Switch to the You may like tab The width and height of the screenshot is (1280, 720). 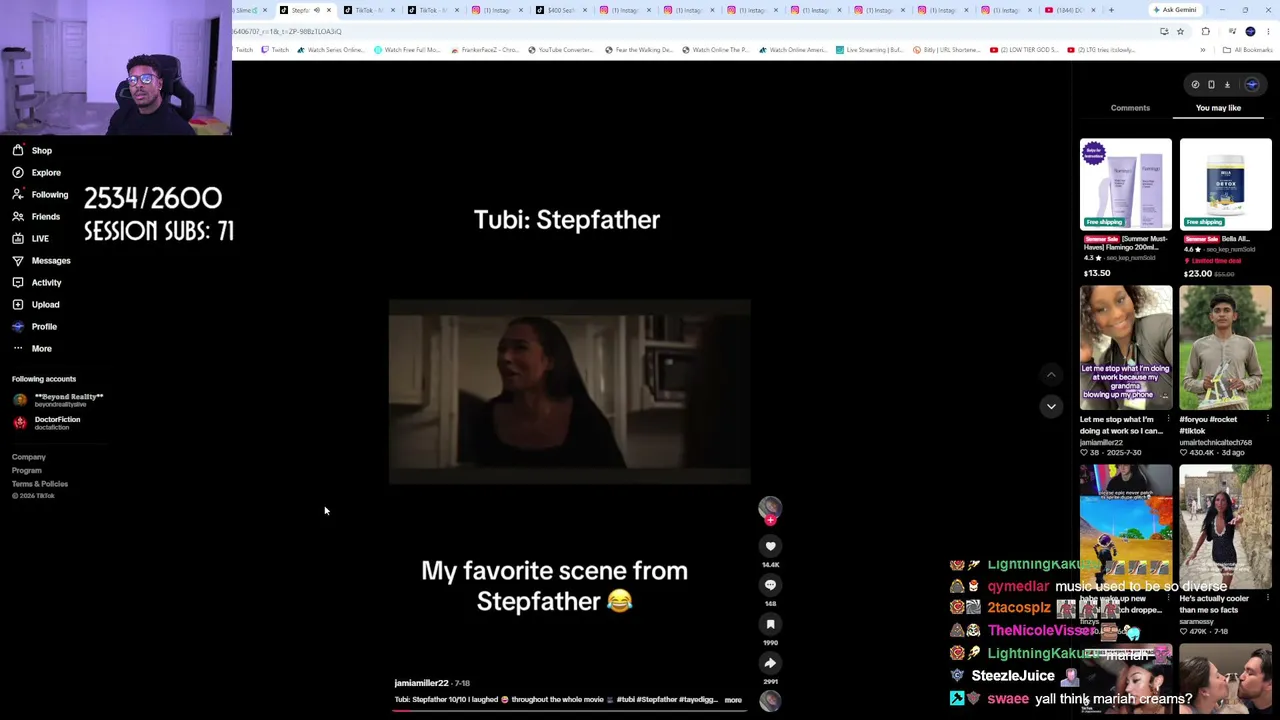pos(1218,108)
